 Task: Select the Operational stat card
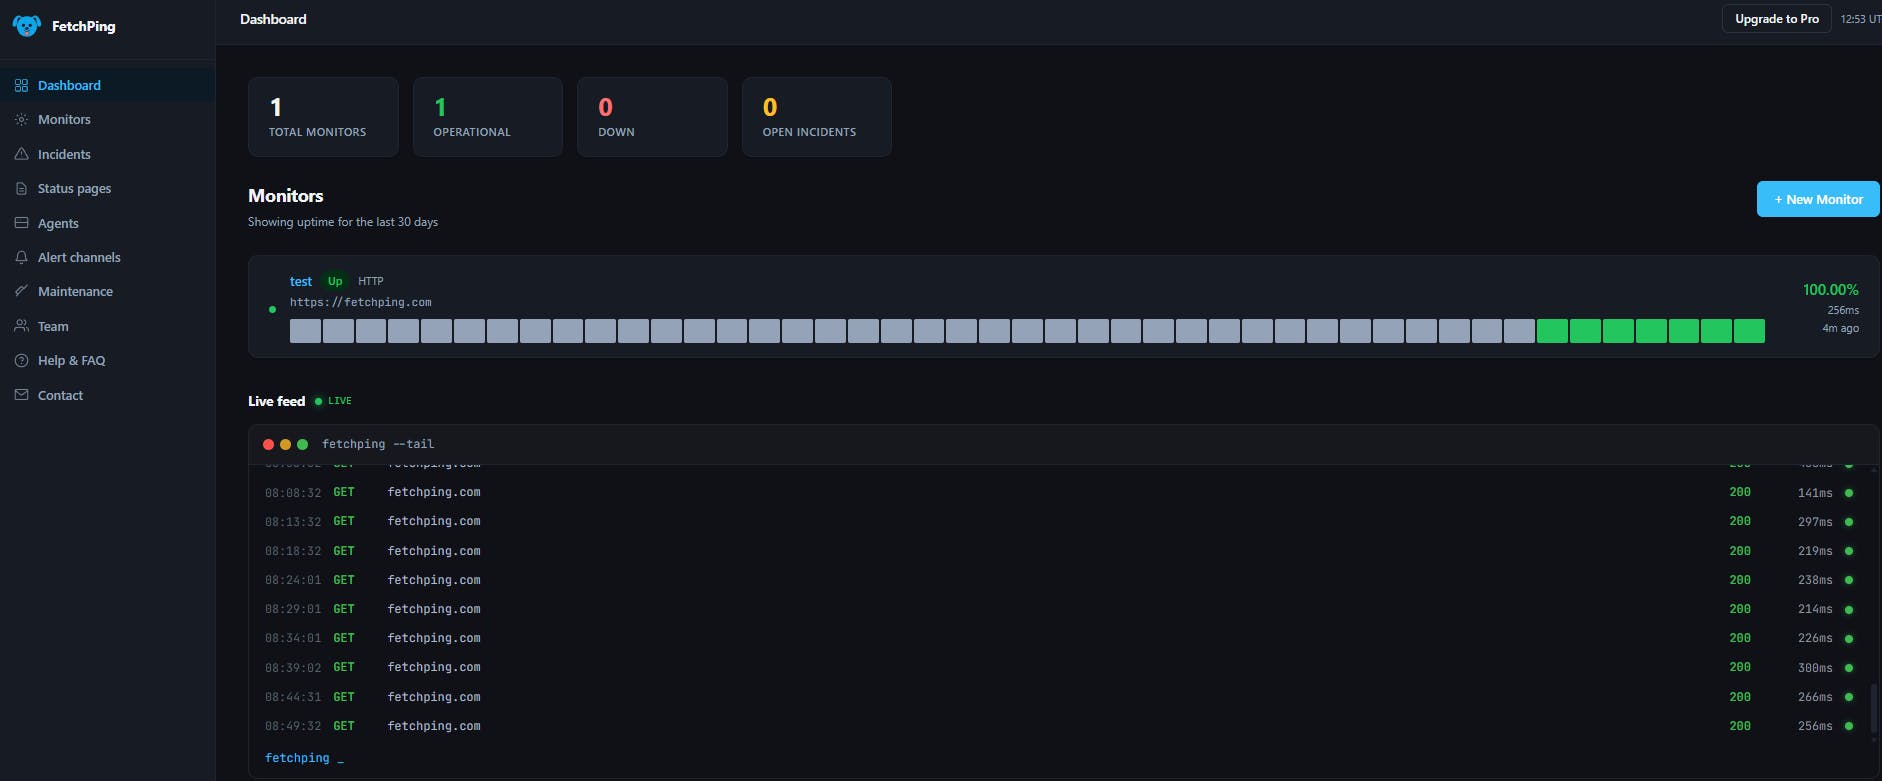coord(488,117)
